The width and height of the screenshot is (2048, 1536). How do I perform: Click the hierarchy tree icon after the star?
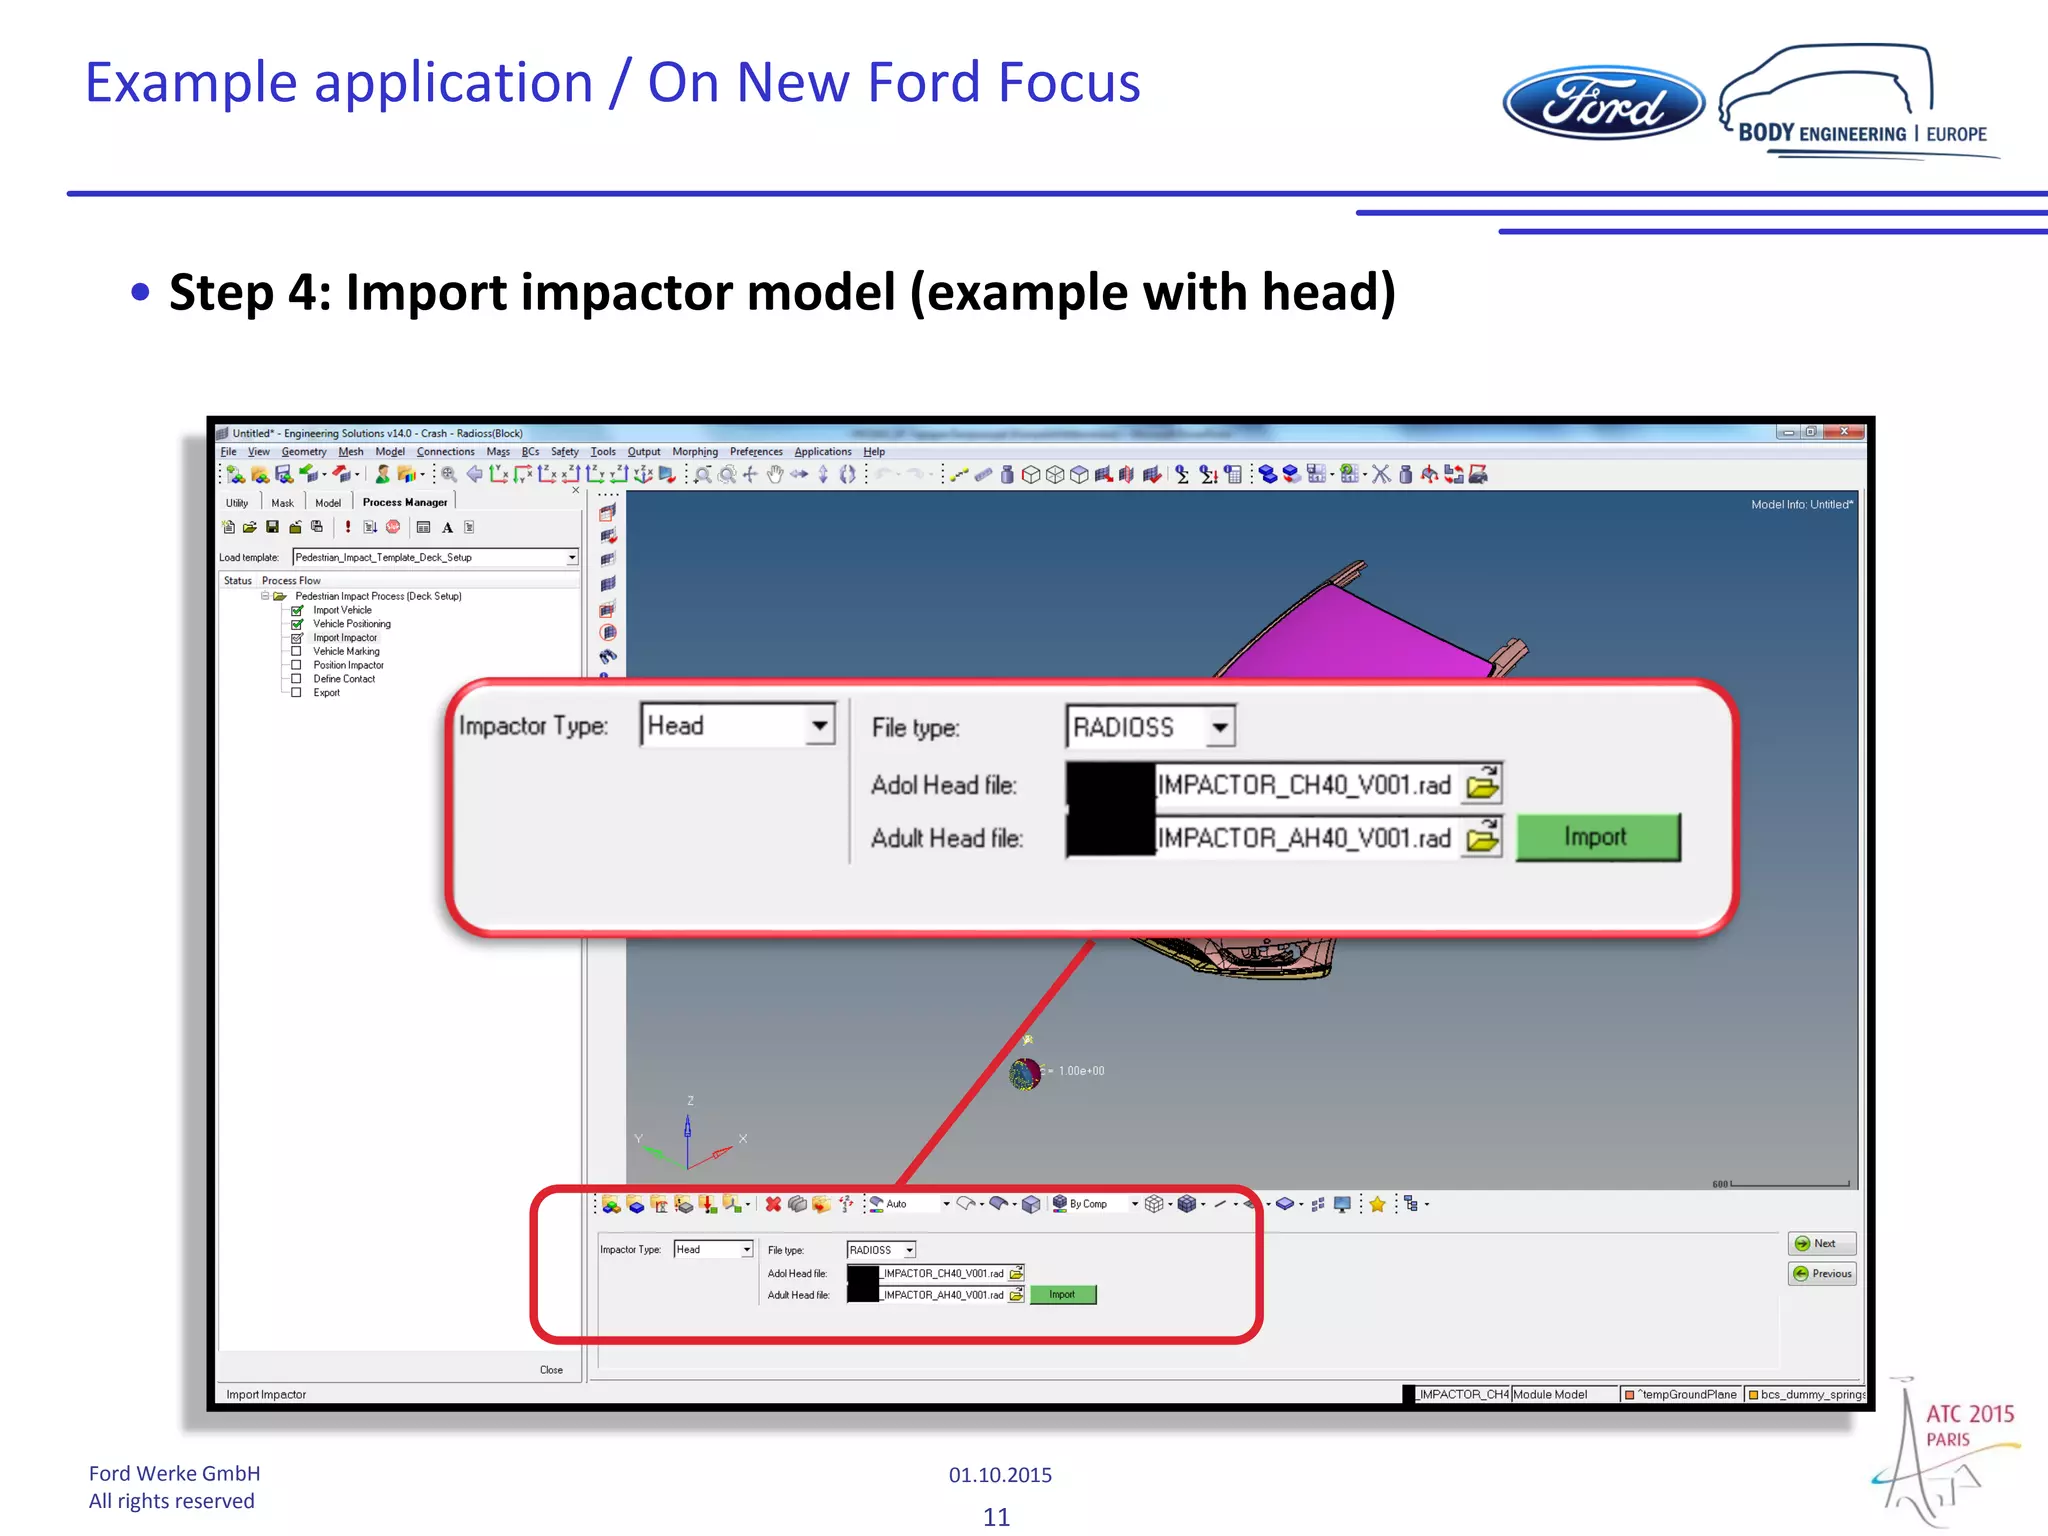tap(1410, 1204)
